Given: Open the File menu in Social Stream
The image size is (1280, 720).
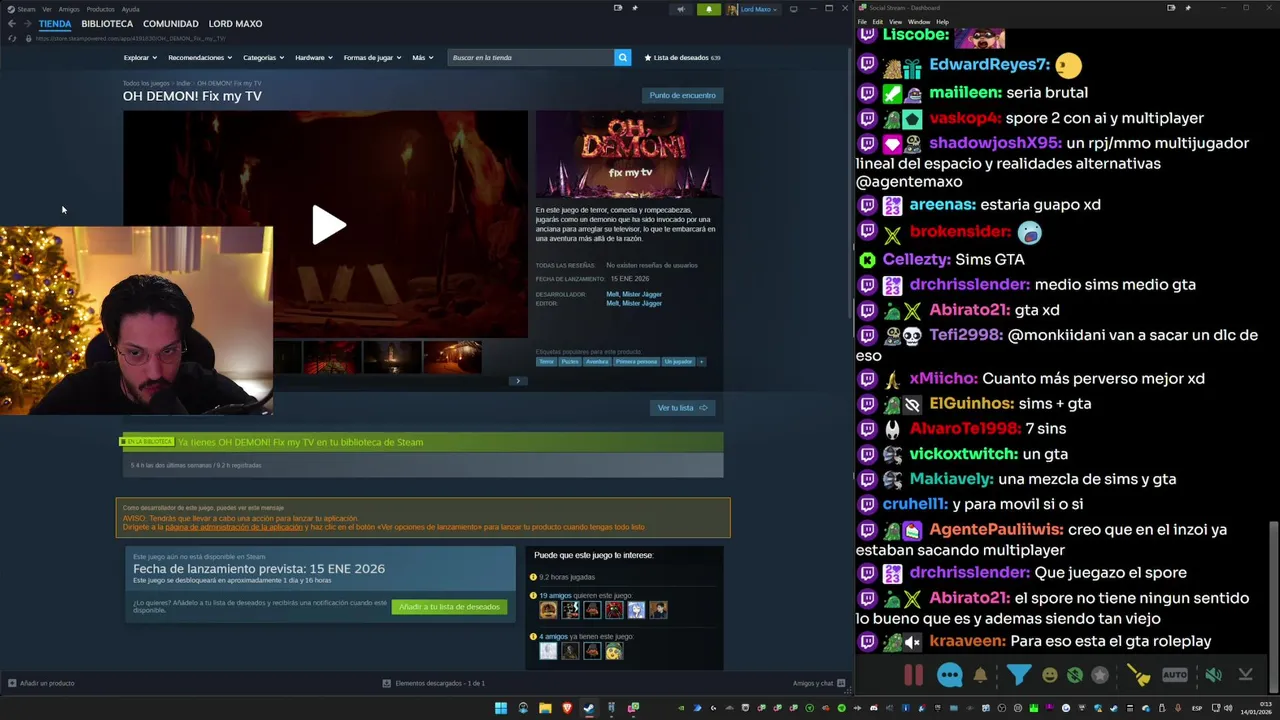Looking at the screenshot, I should [862, 21].
